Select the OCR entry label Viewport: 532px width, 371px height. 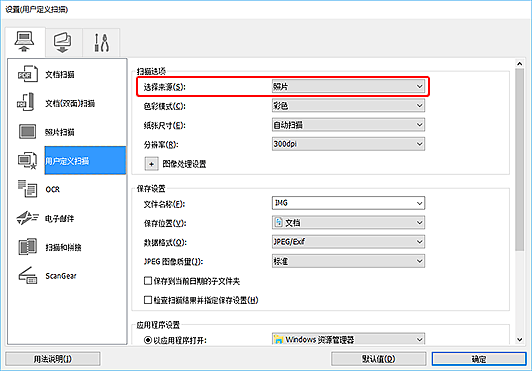[x=53, y=189]
